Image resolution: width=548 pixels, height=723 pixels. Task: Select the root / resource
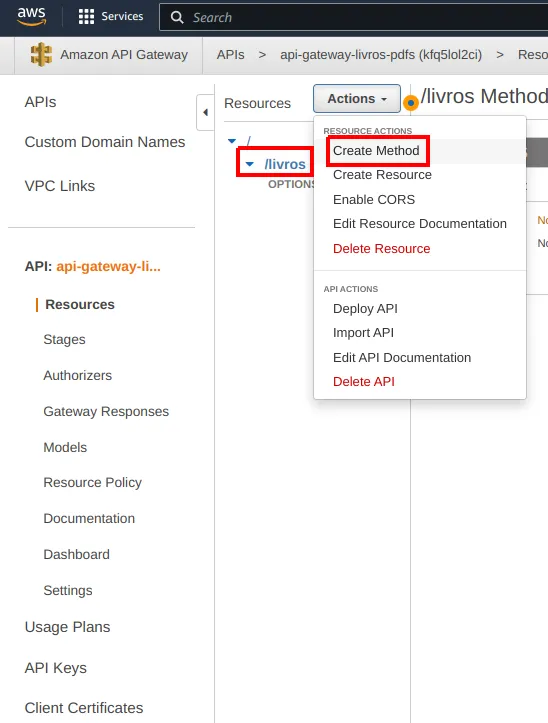pyautogui.click(x=249, y=140)
